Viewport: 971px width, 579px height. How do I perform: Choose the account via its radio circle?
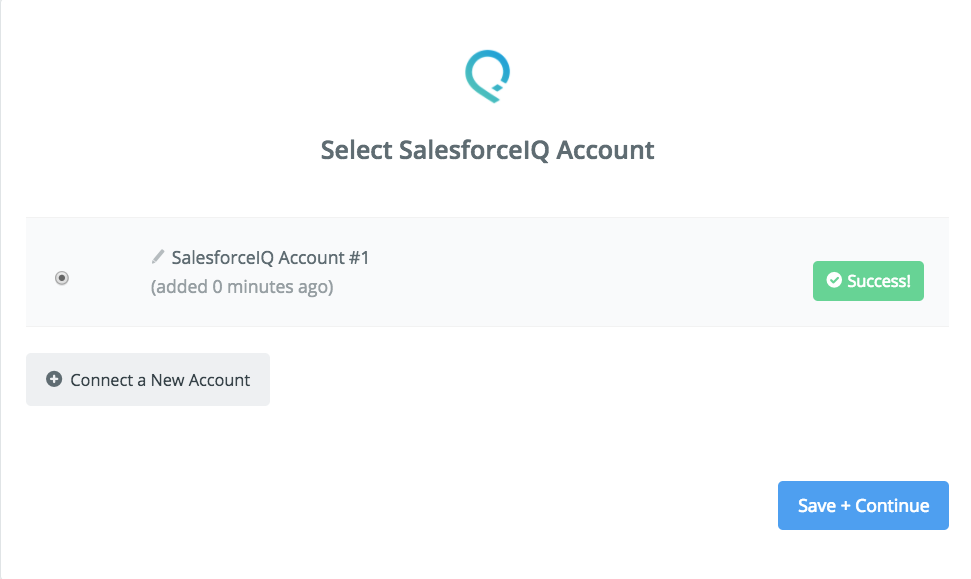click(x=61, y=278)
